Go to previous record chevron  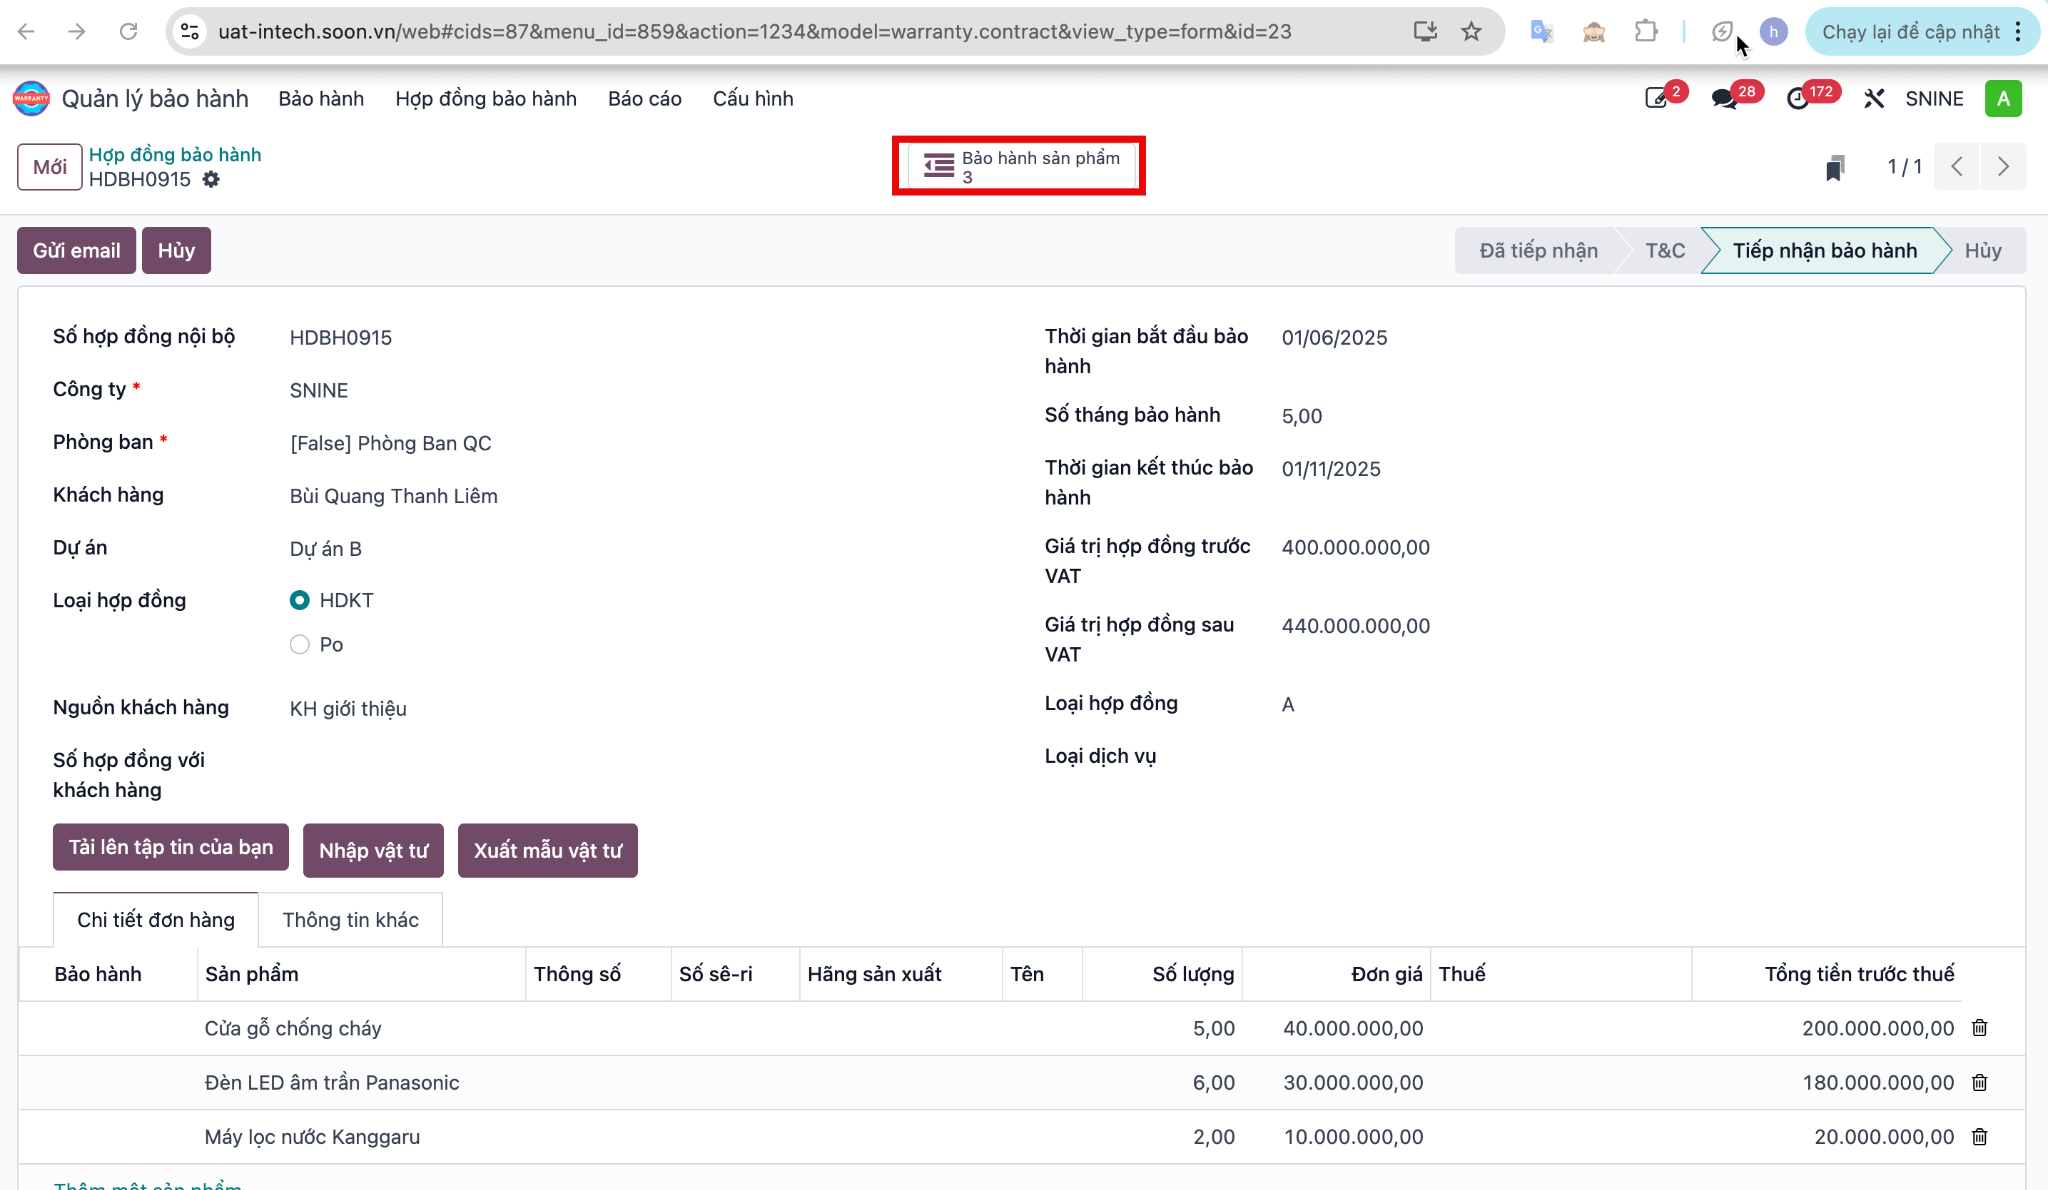tap(1957, 166)
